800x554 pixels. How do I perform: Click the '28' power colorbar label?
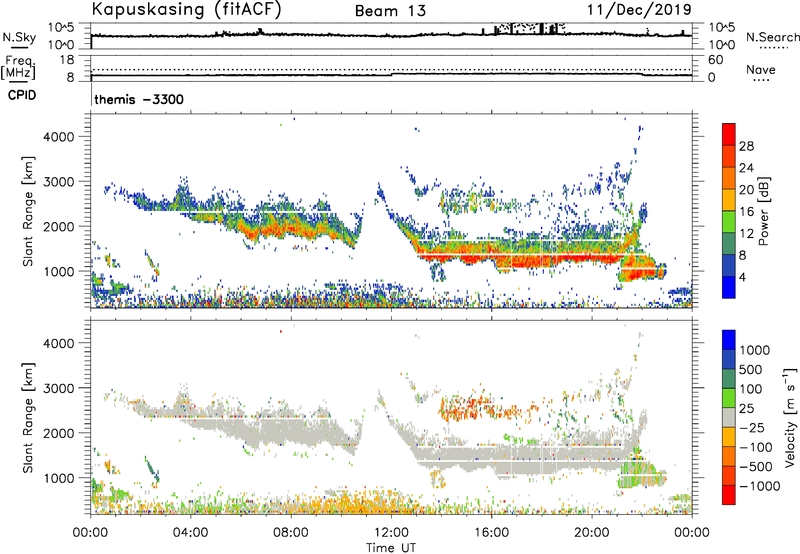(x=746, y=146)
